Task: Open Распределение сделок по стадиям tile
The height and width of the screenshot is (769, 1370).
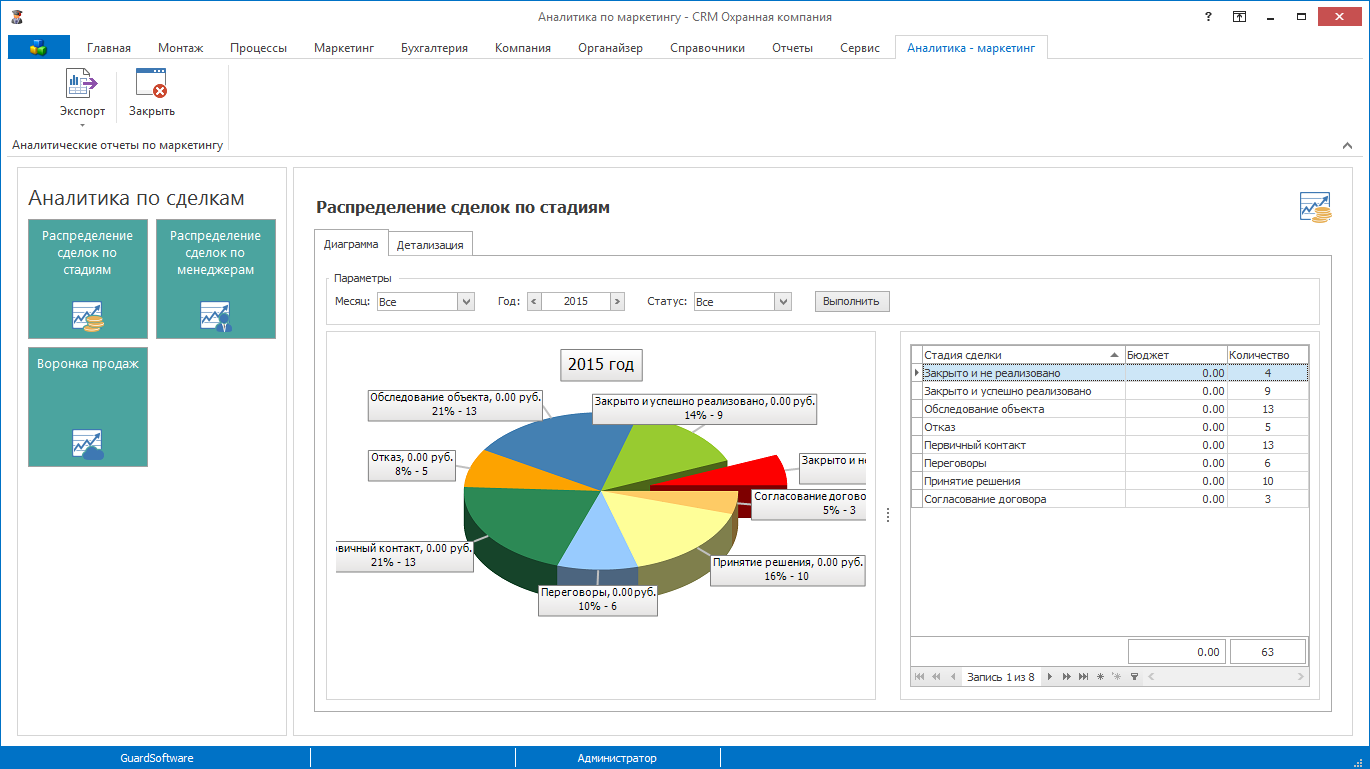Action: point(88,279)
